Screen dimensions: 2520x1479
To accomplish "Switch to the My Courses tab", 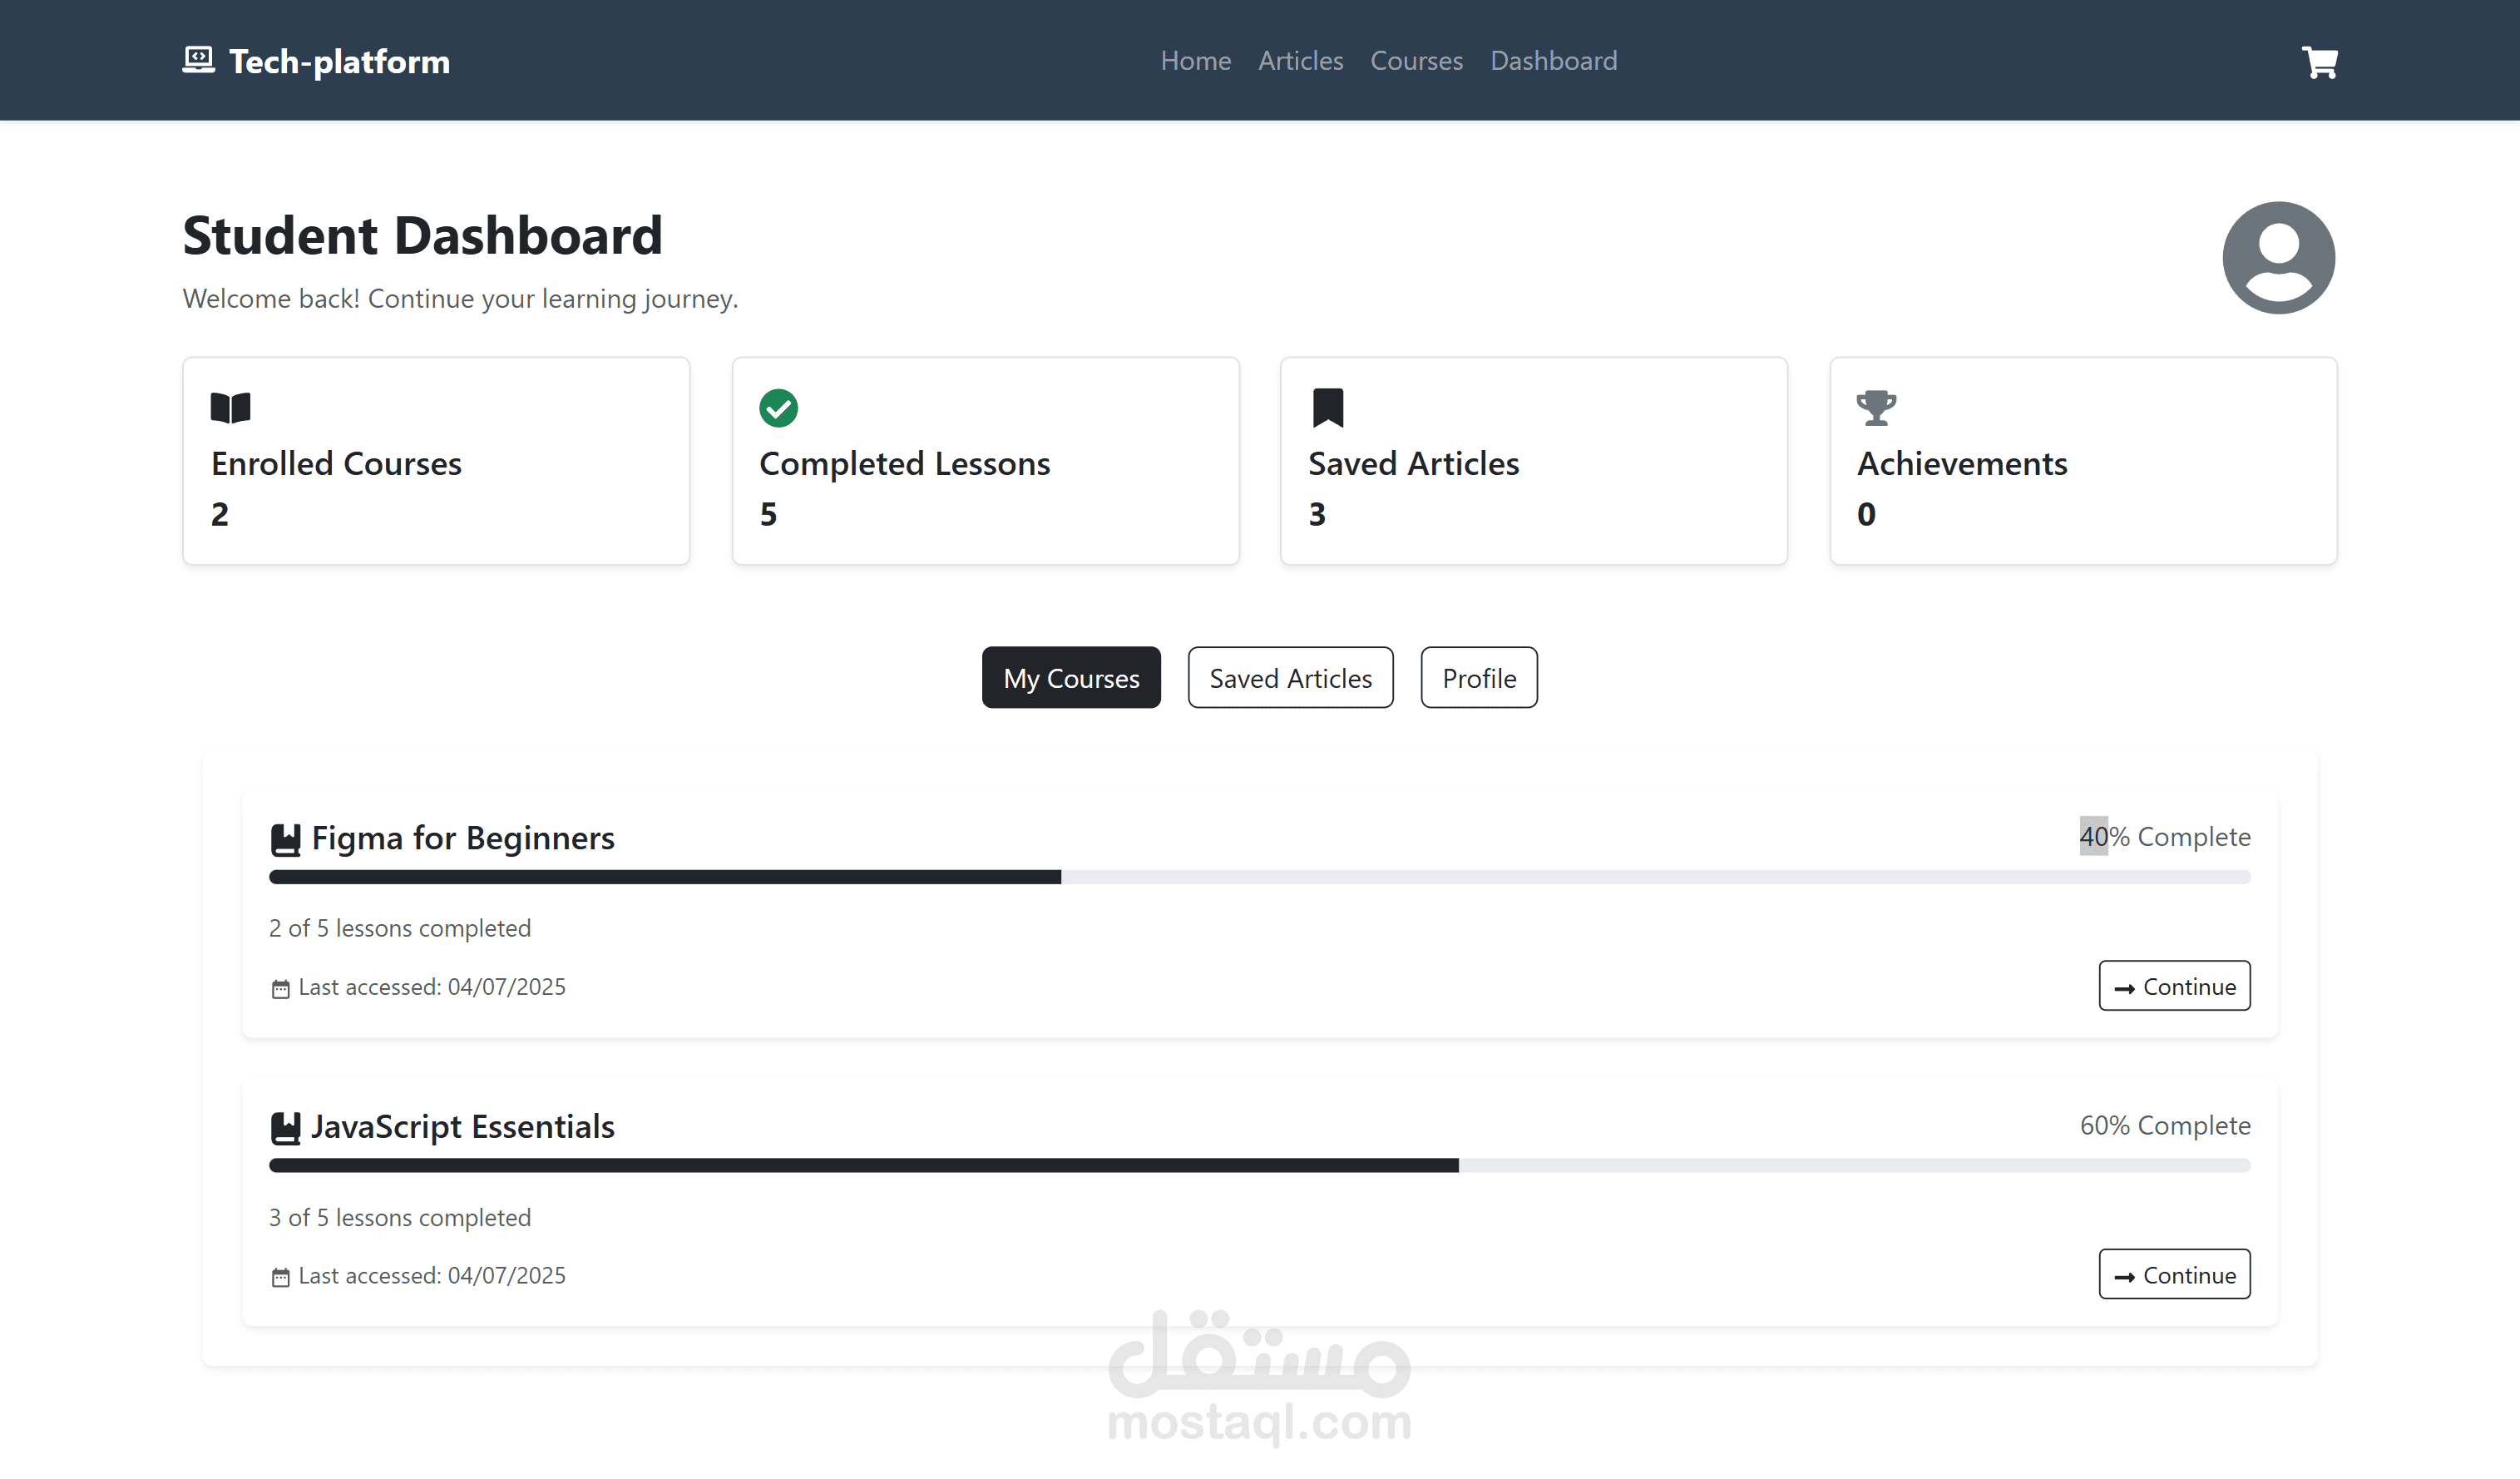I will click(x=1071, y=678).
